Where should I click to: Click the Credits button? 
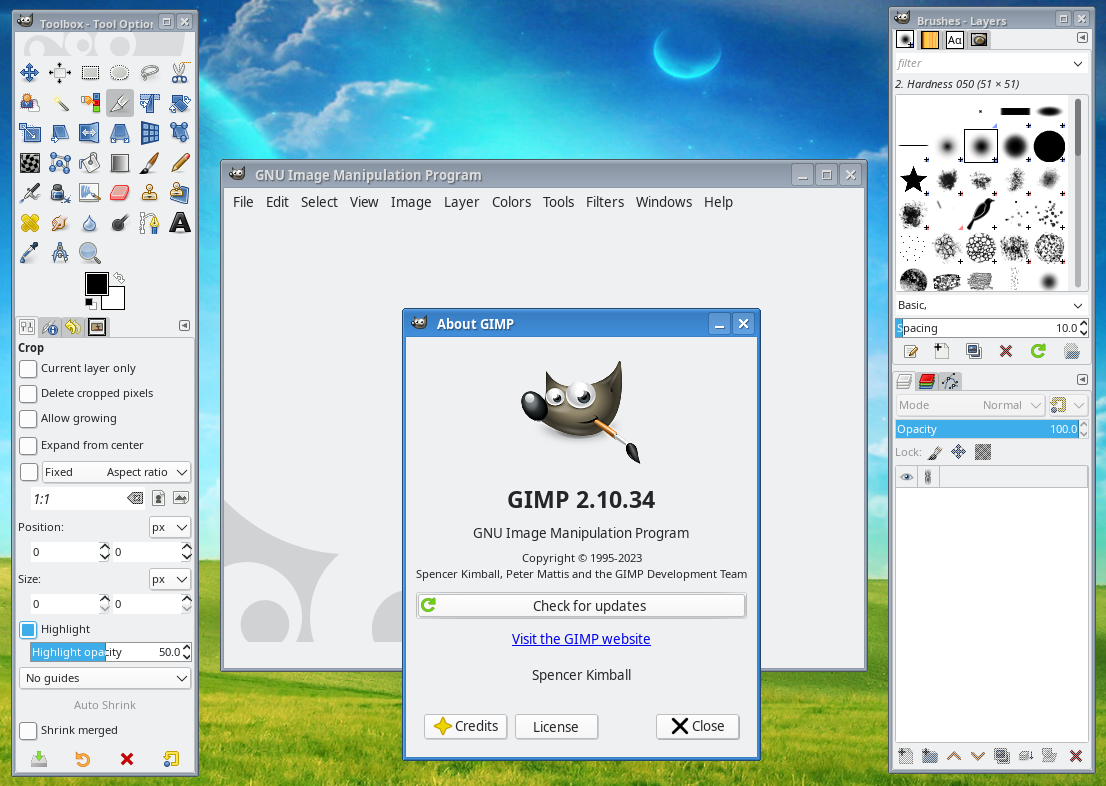466,726
